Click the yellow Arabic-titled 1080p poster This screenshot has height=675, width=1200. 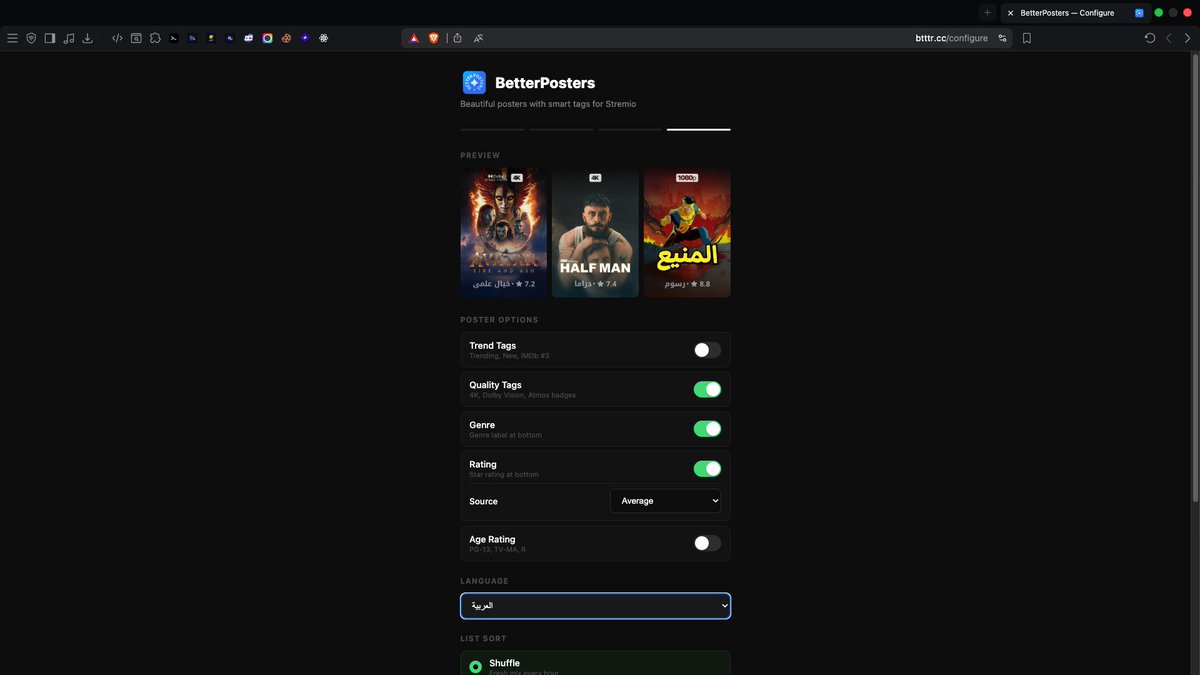[687, 233]
